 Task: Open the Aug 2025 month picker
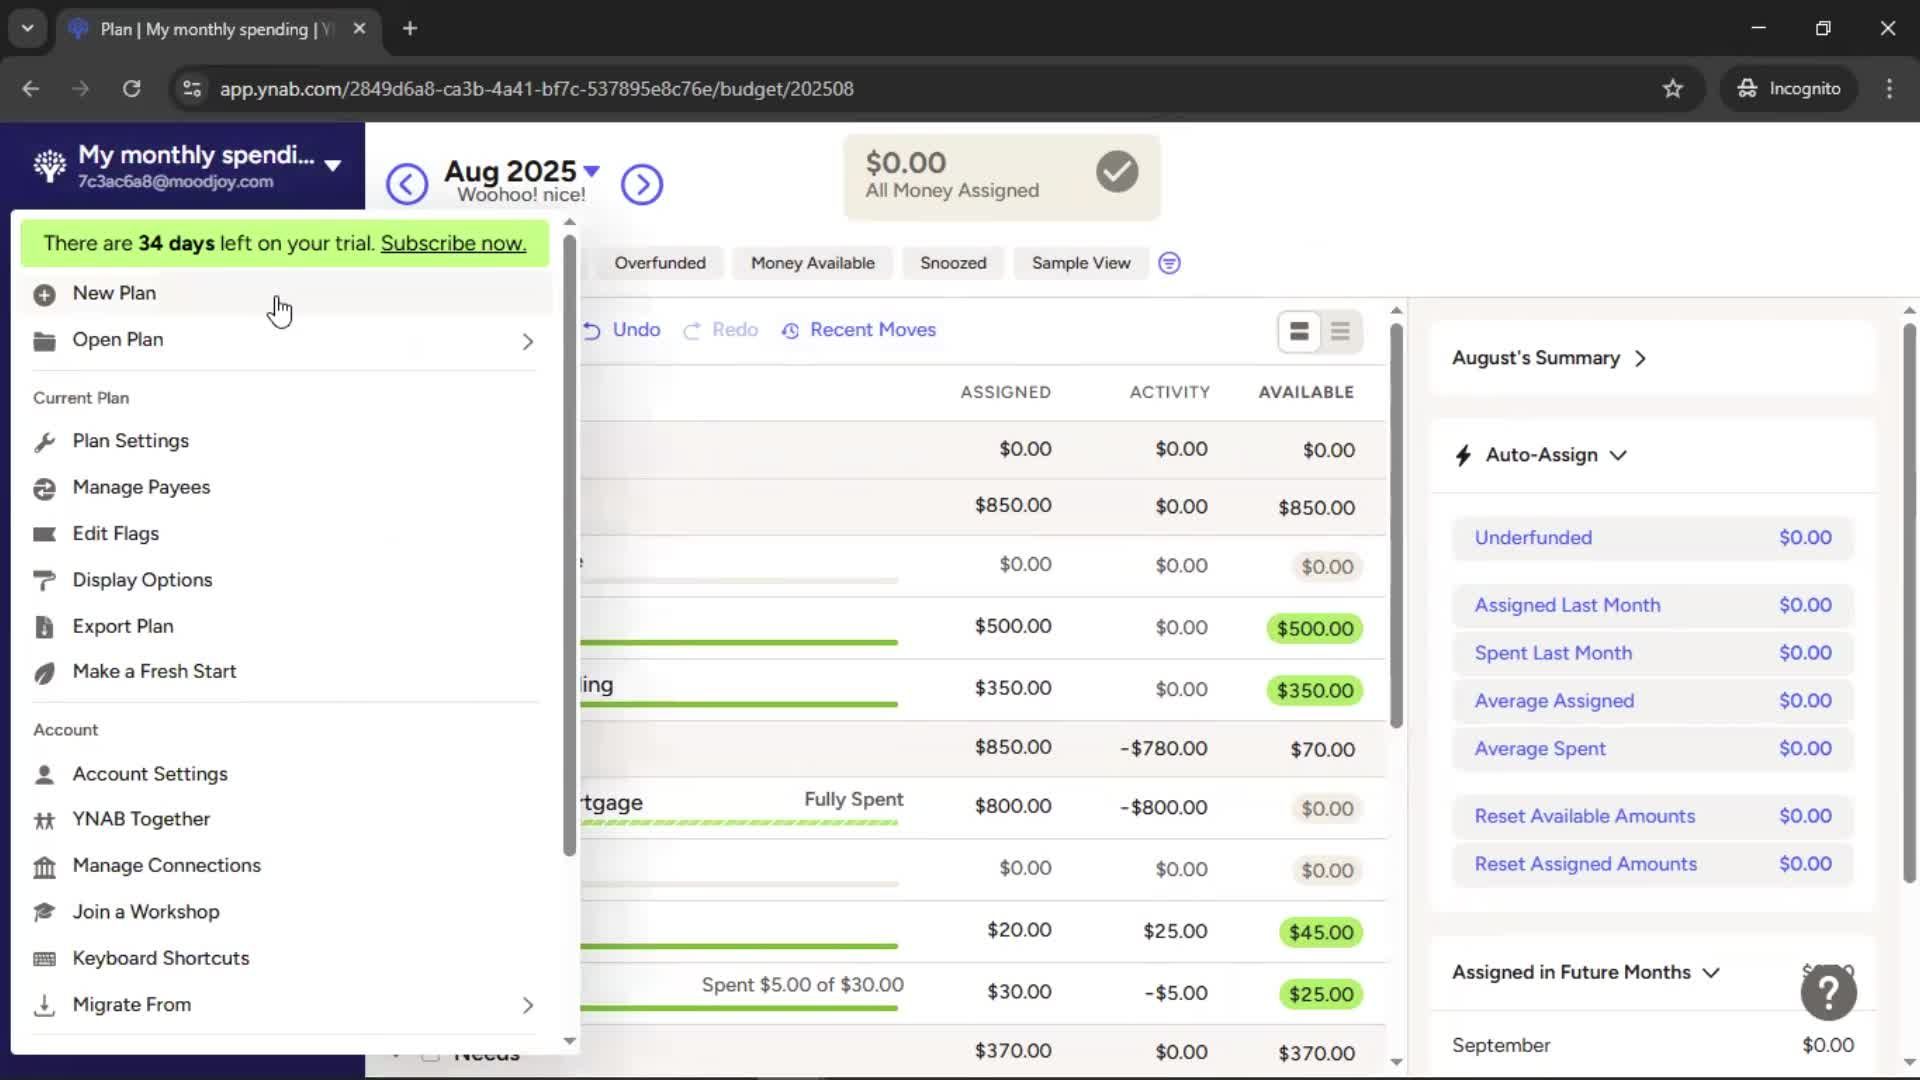(521, 171)
